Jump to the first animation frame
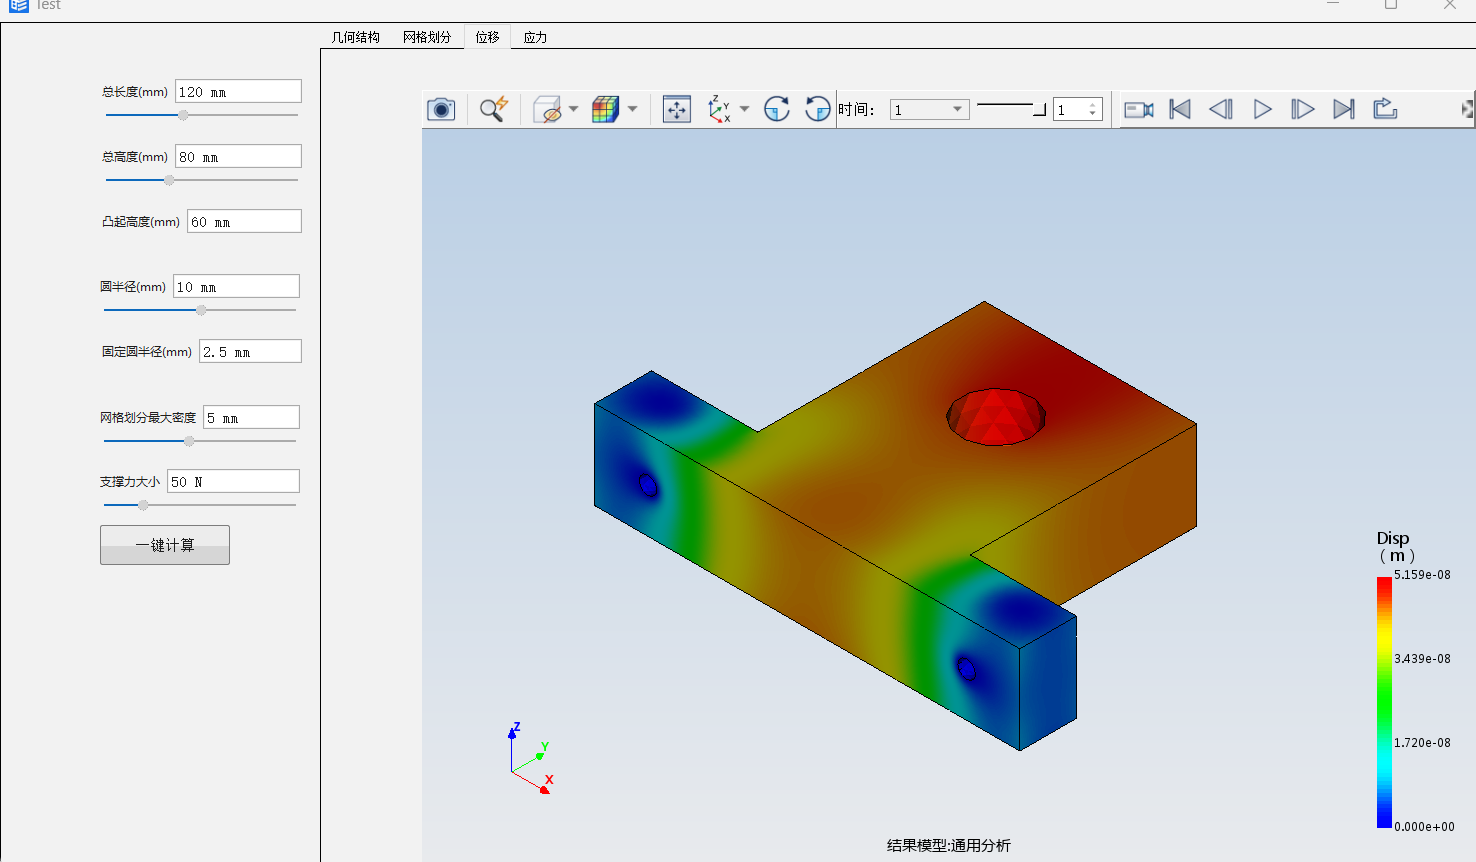This screenshot has width=1476, height=862. (x=1180, y=109)
